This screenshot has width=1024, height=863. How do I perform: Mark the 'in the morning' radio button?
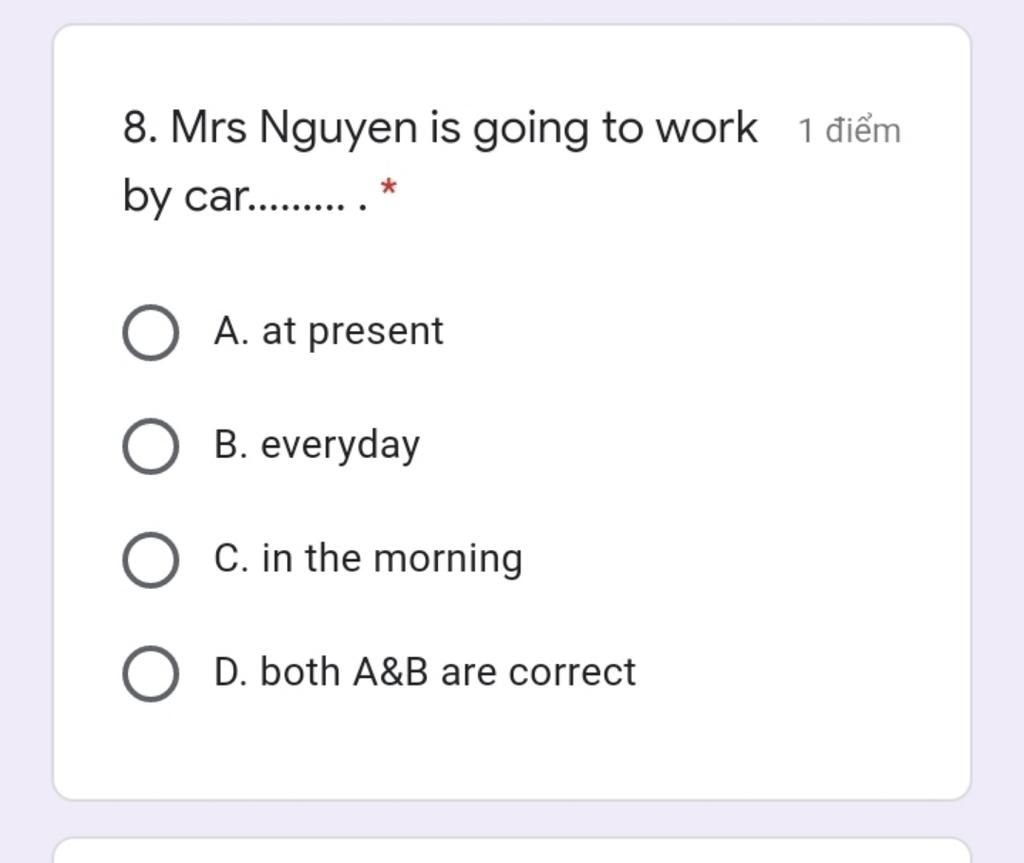tap(150, 560)
